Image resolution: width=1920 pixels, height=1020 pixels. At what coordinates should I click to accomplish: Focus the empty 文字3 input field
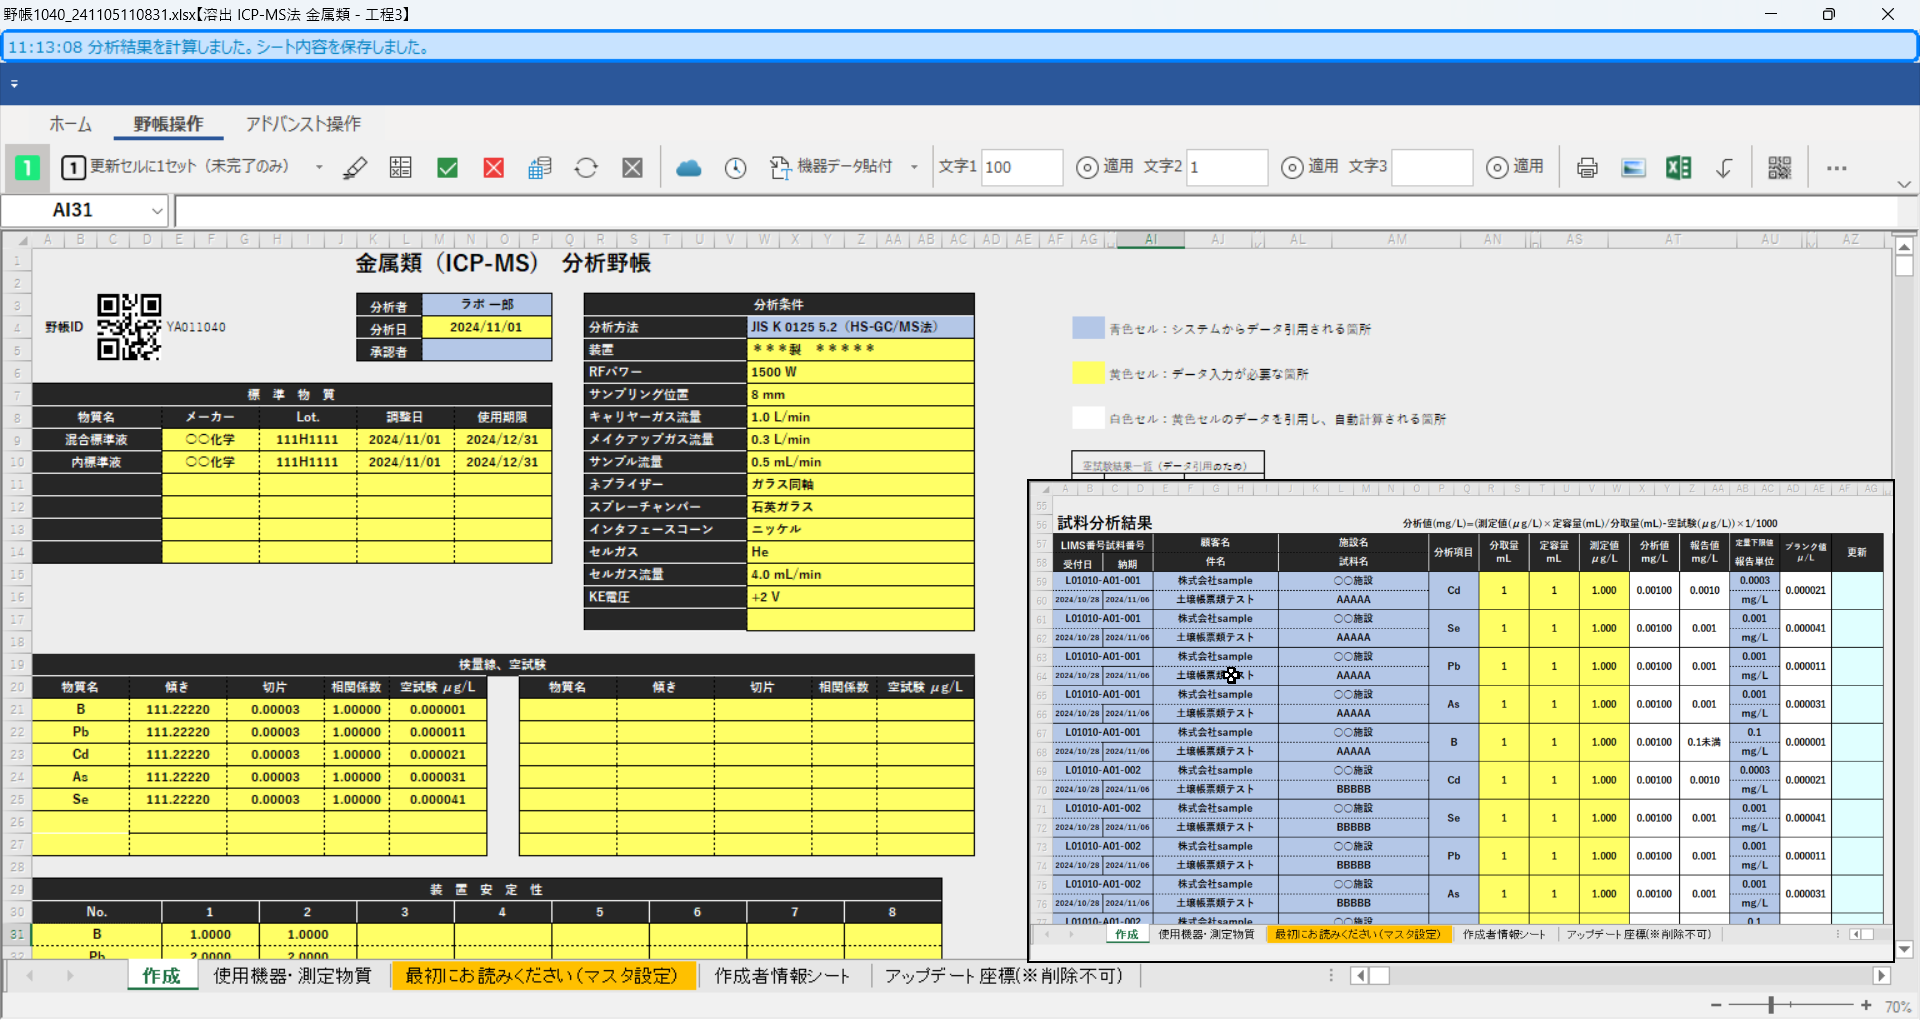pos(1432,167)
